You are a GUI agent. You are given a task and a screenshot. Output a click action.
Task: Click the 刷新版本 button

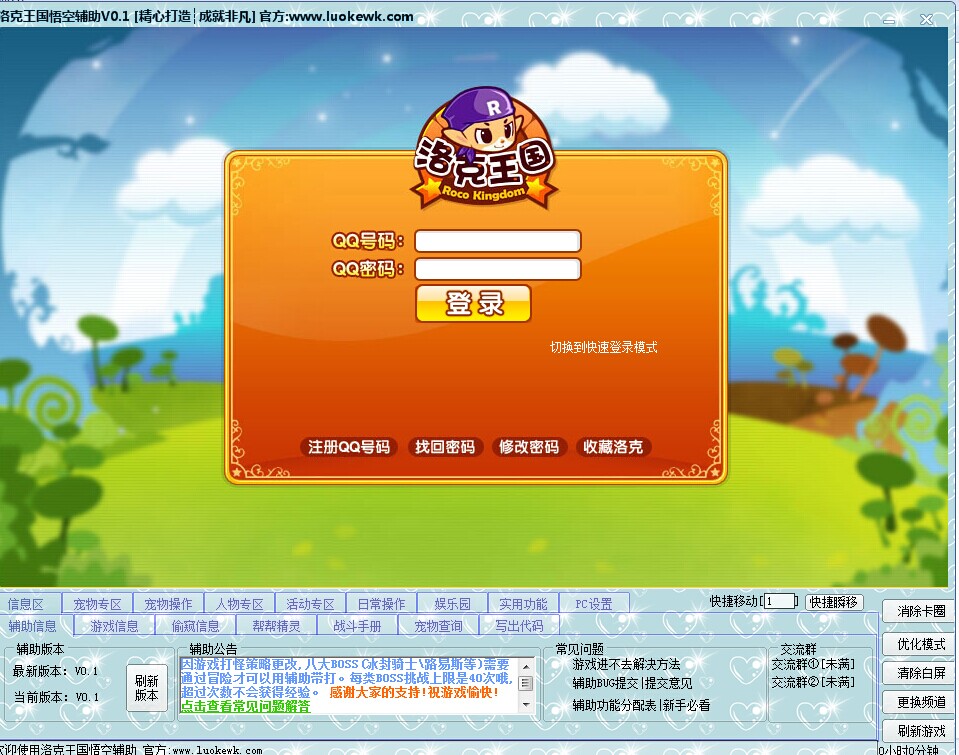click(146, 688)
